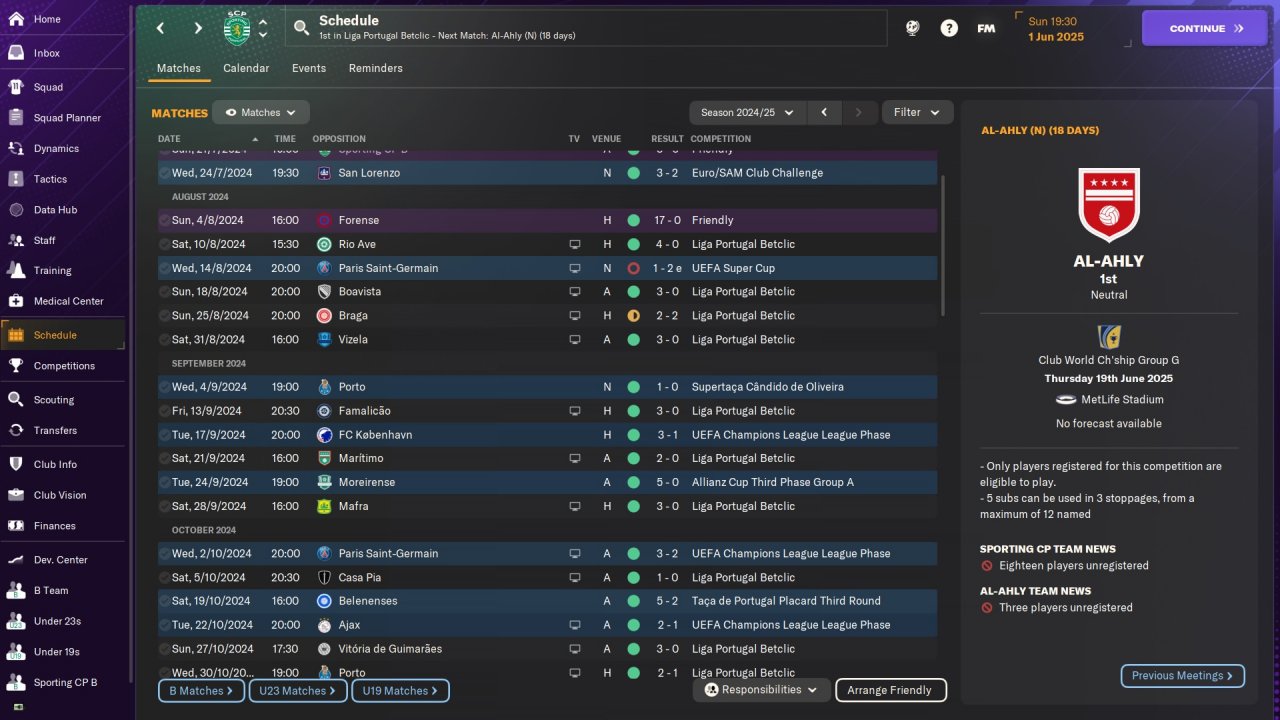
Task: Click the Competitions trophy icon
Action: tap(16, 365)
